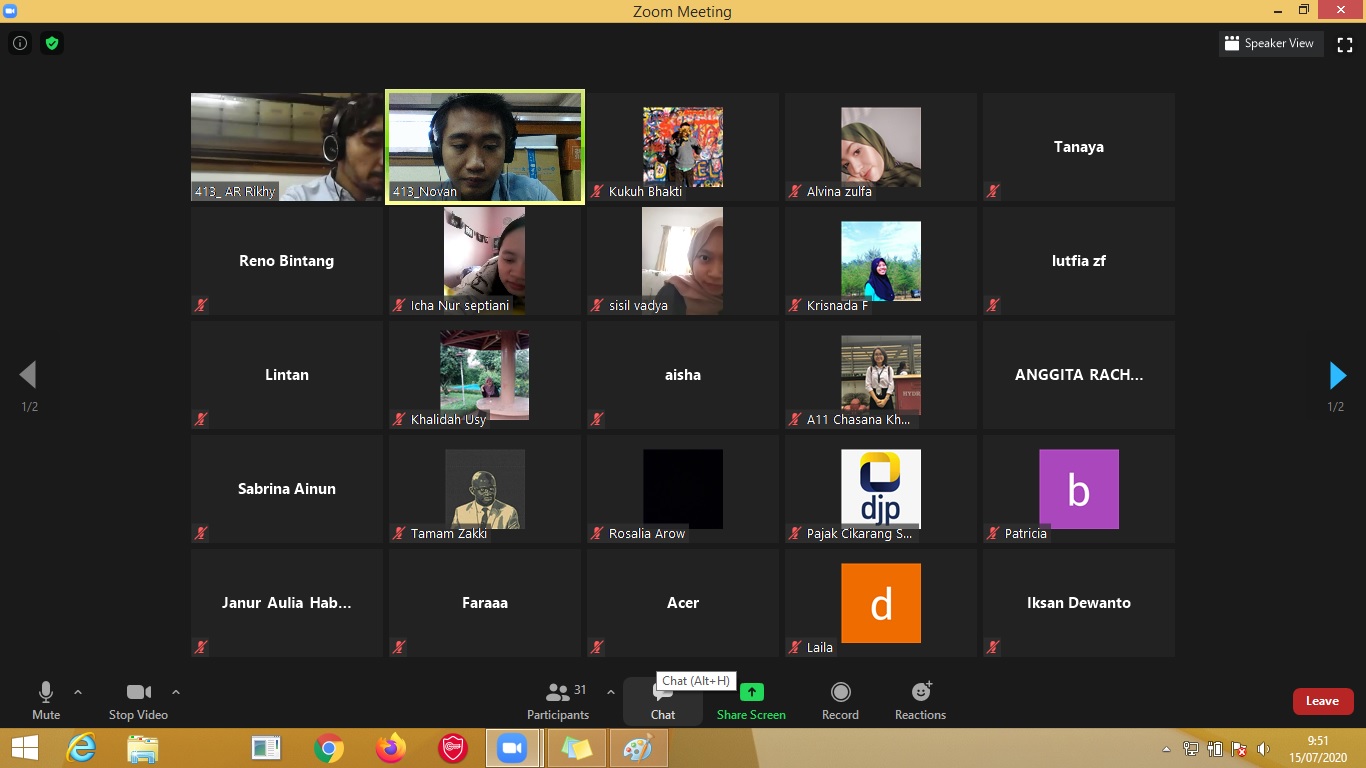Image resolution: width=1366 pixels, height=768 pixels.
Task: Select the Pajak Cikarang djp tile
Action: point(880,488)
